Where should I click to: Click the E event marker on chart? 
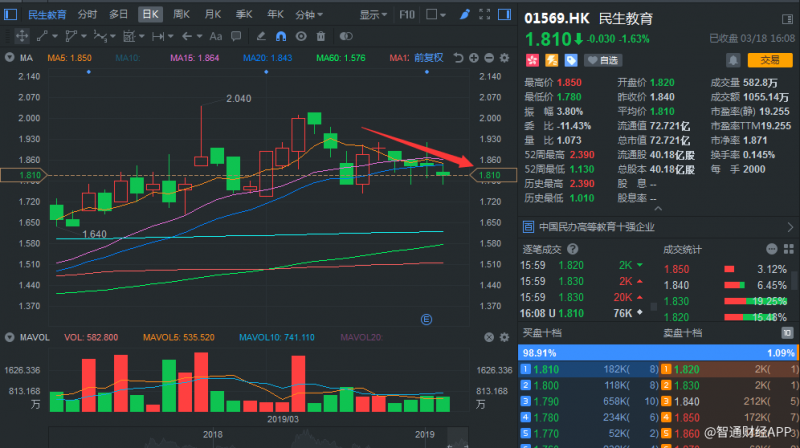tap(427, 319)
